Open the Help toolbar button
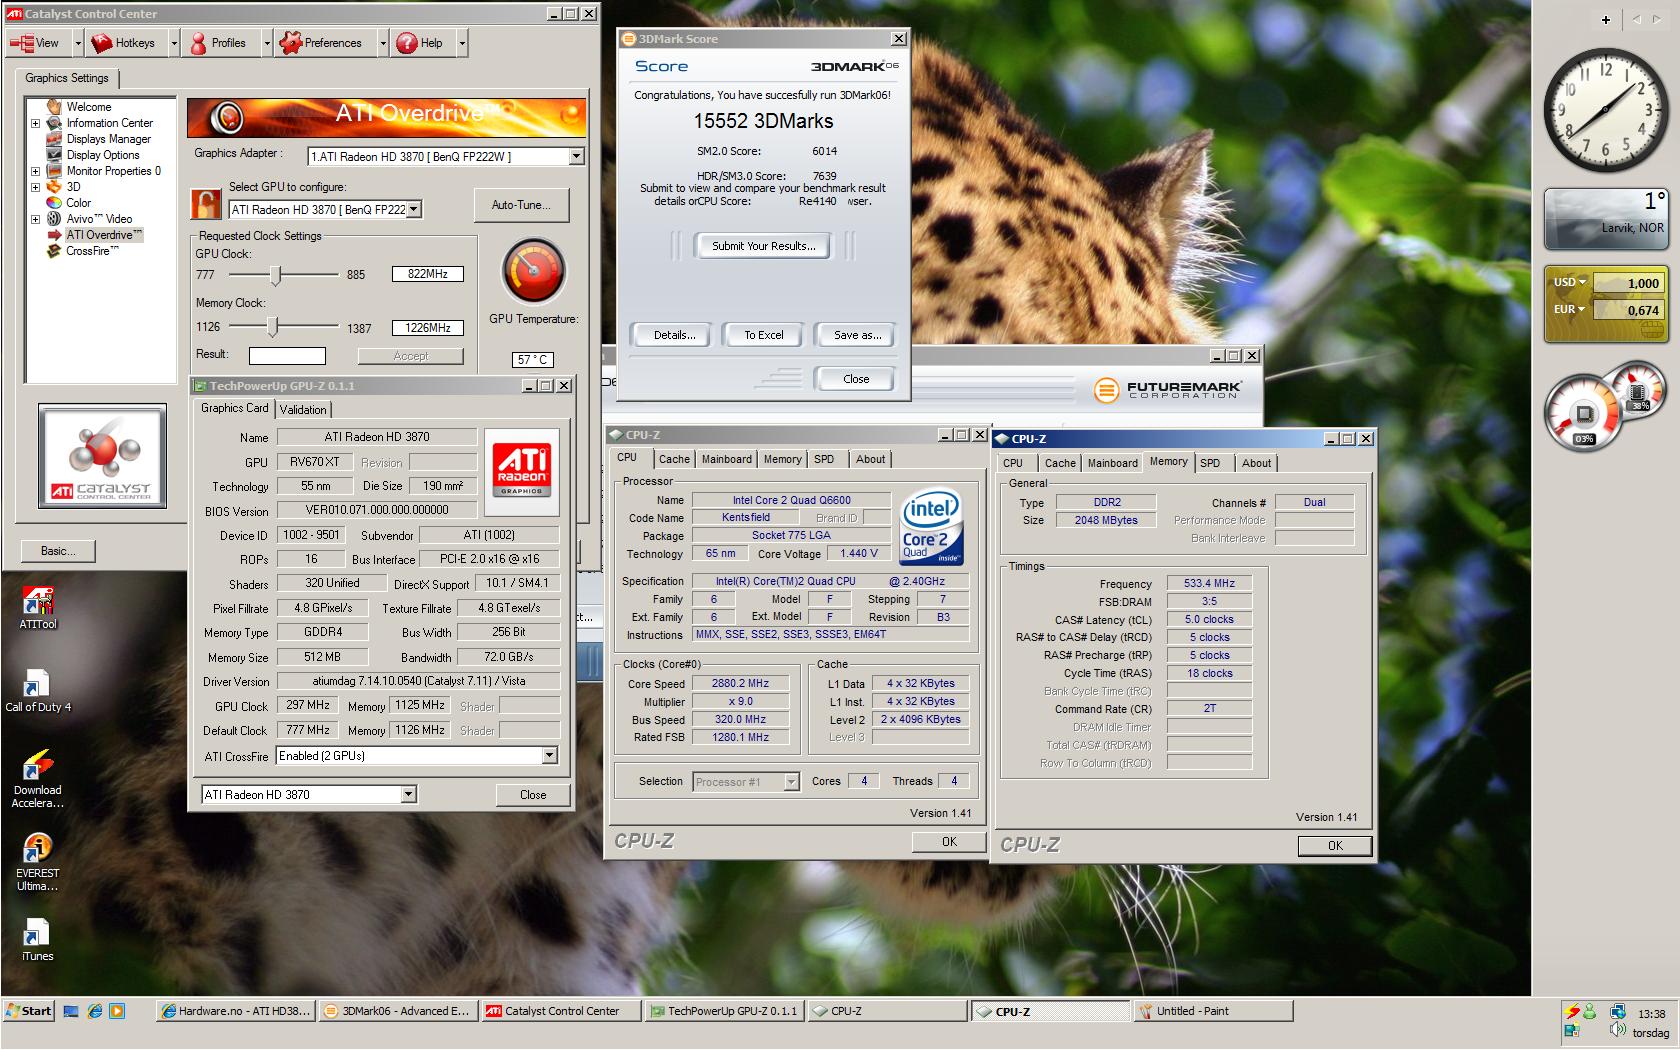Screen dimensions: 1680x1050 (x=421, y=43)
